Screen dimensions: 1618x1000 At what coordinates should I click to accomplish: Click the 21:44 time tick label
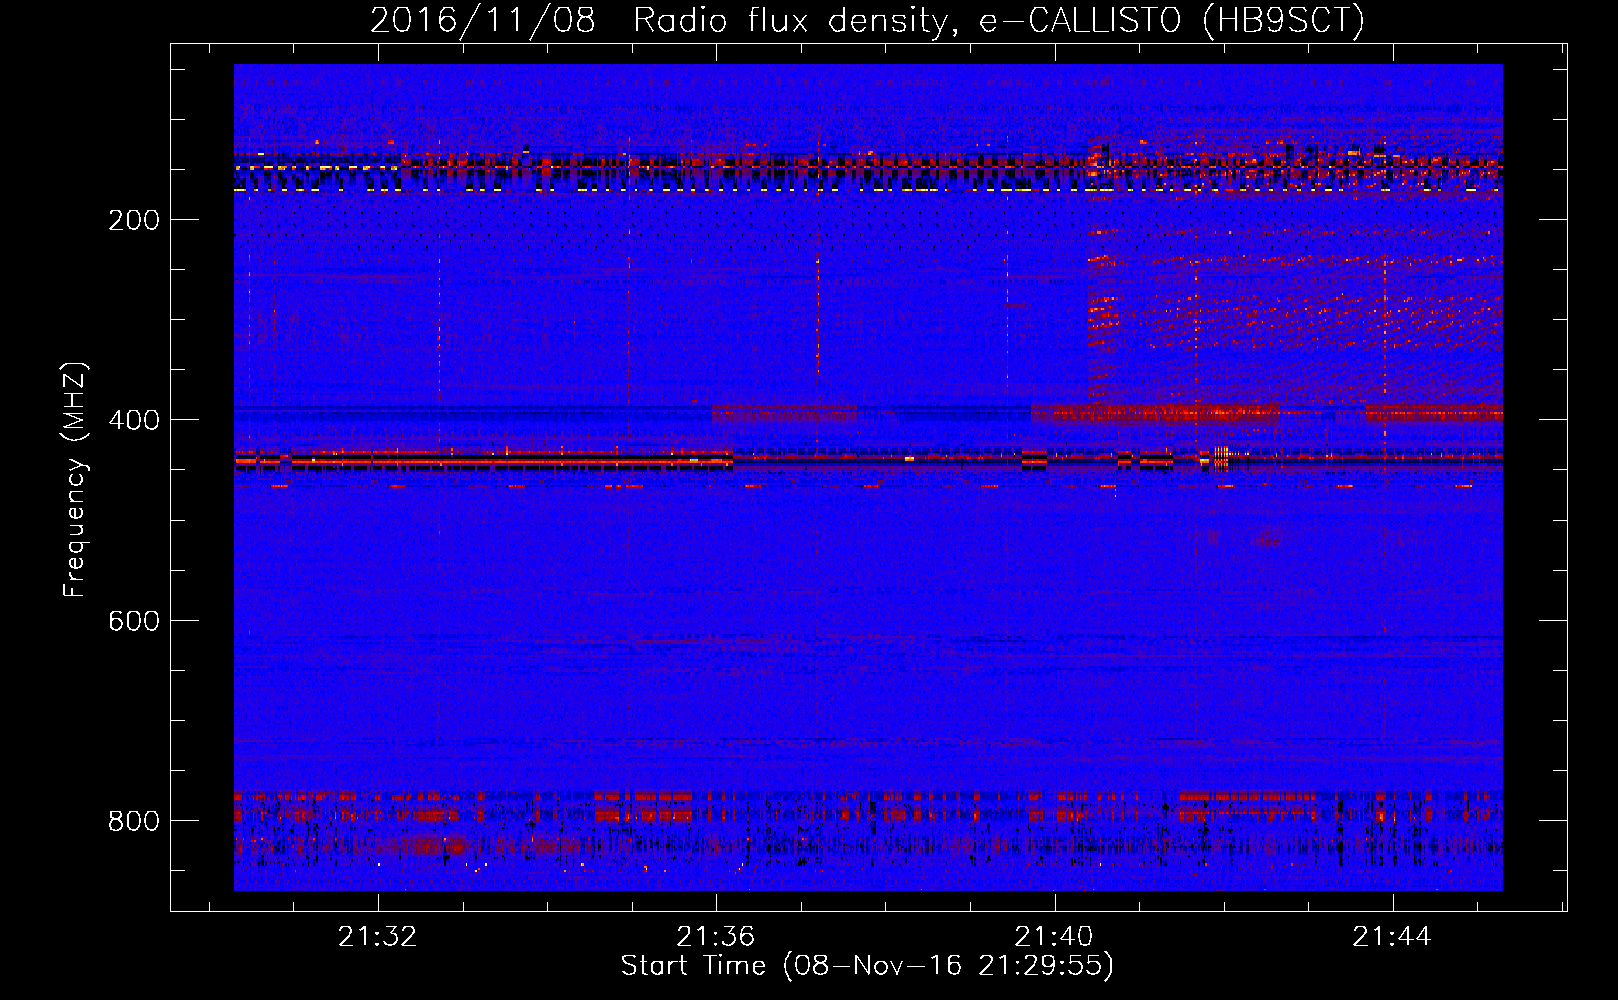(x=1392, y=937)
